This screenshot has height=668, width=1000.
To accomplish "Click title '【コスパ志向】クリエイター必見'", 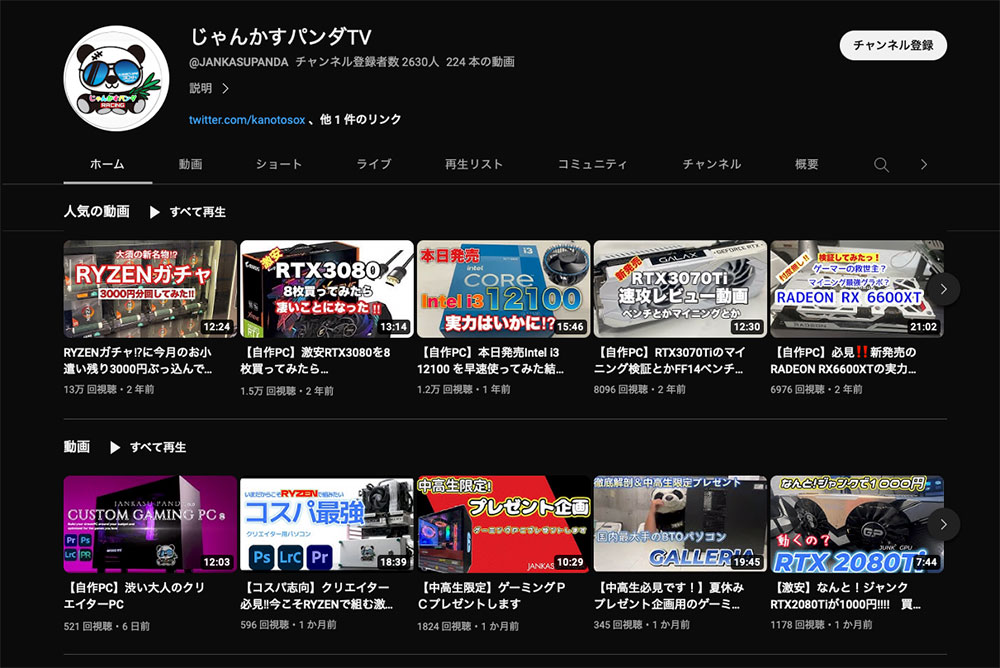I will tap(317, 596).
